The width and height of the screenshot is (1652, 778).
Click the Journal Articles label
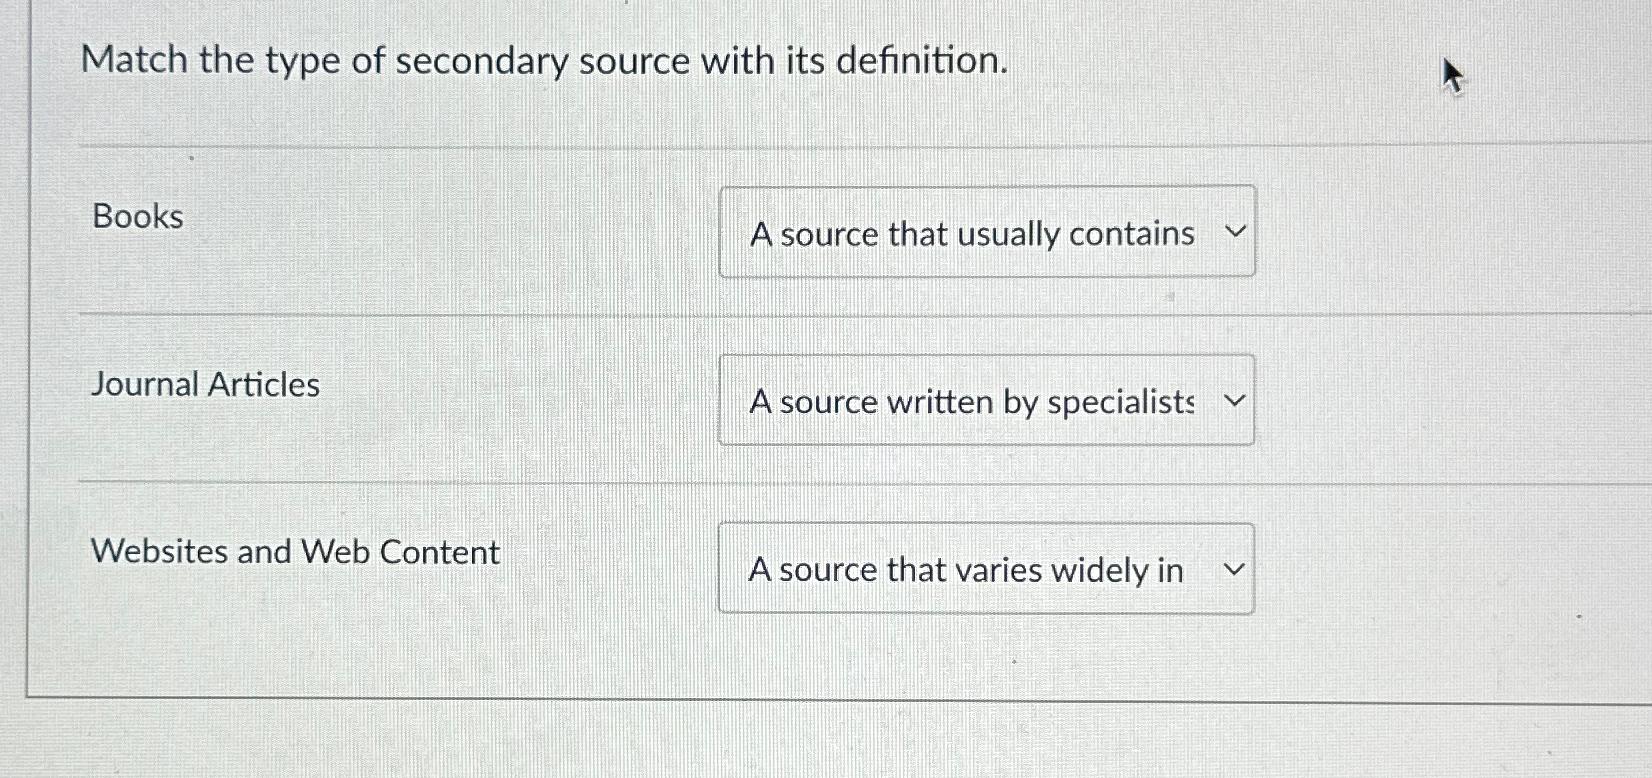(x=204, y=384)
